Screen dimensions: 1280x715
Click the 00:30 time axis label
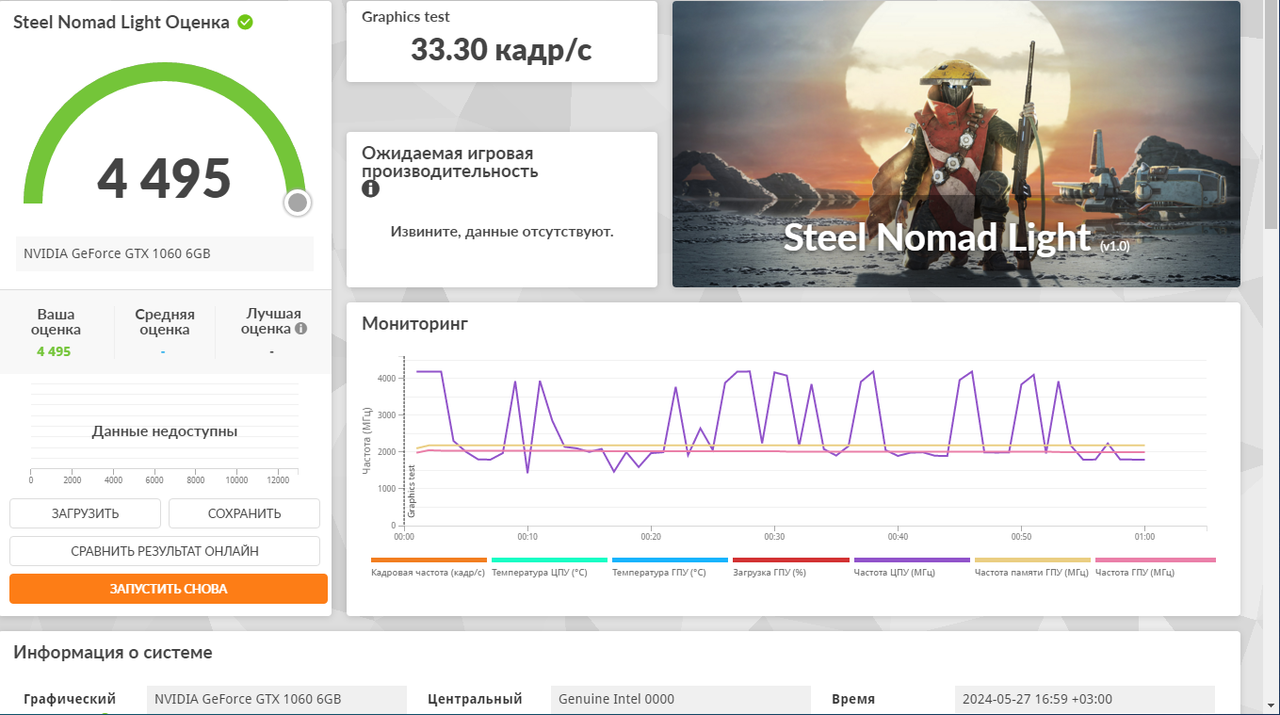click(x=774, y=536)
